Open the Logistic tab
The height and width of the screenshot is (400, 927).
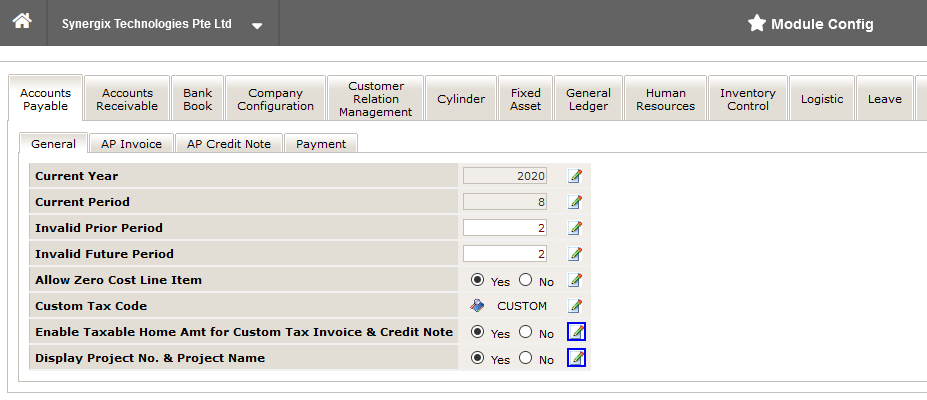tap(822, 99)
